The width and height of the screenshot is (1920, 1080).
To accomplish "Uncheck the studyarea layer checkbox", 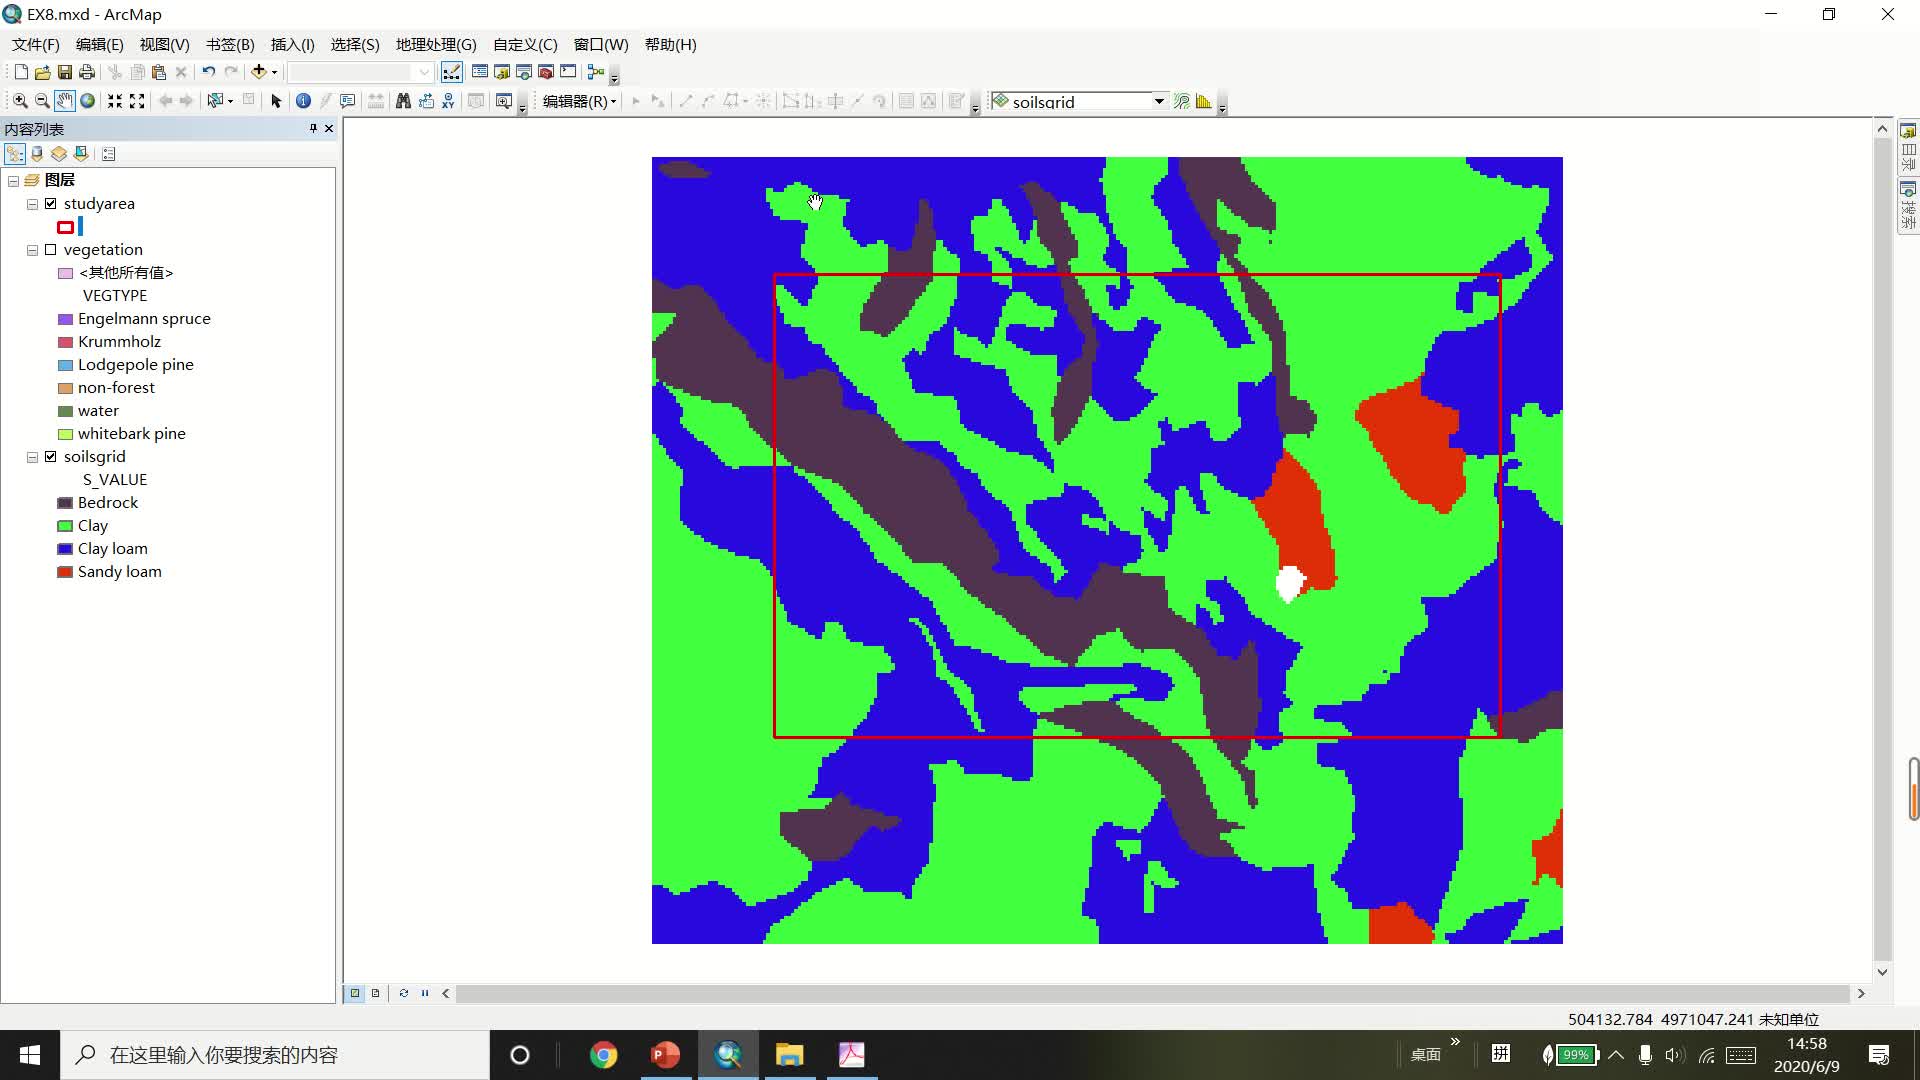I will point(51,204).
